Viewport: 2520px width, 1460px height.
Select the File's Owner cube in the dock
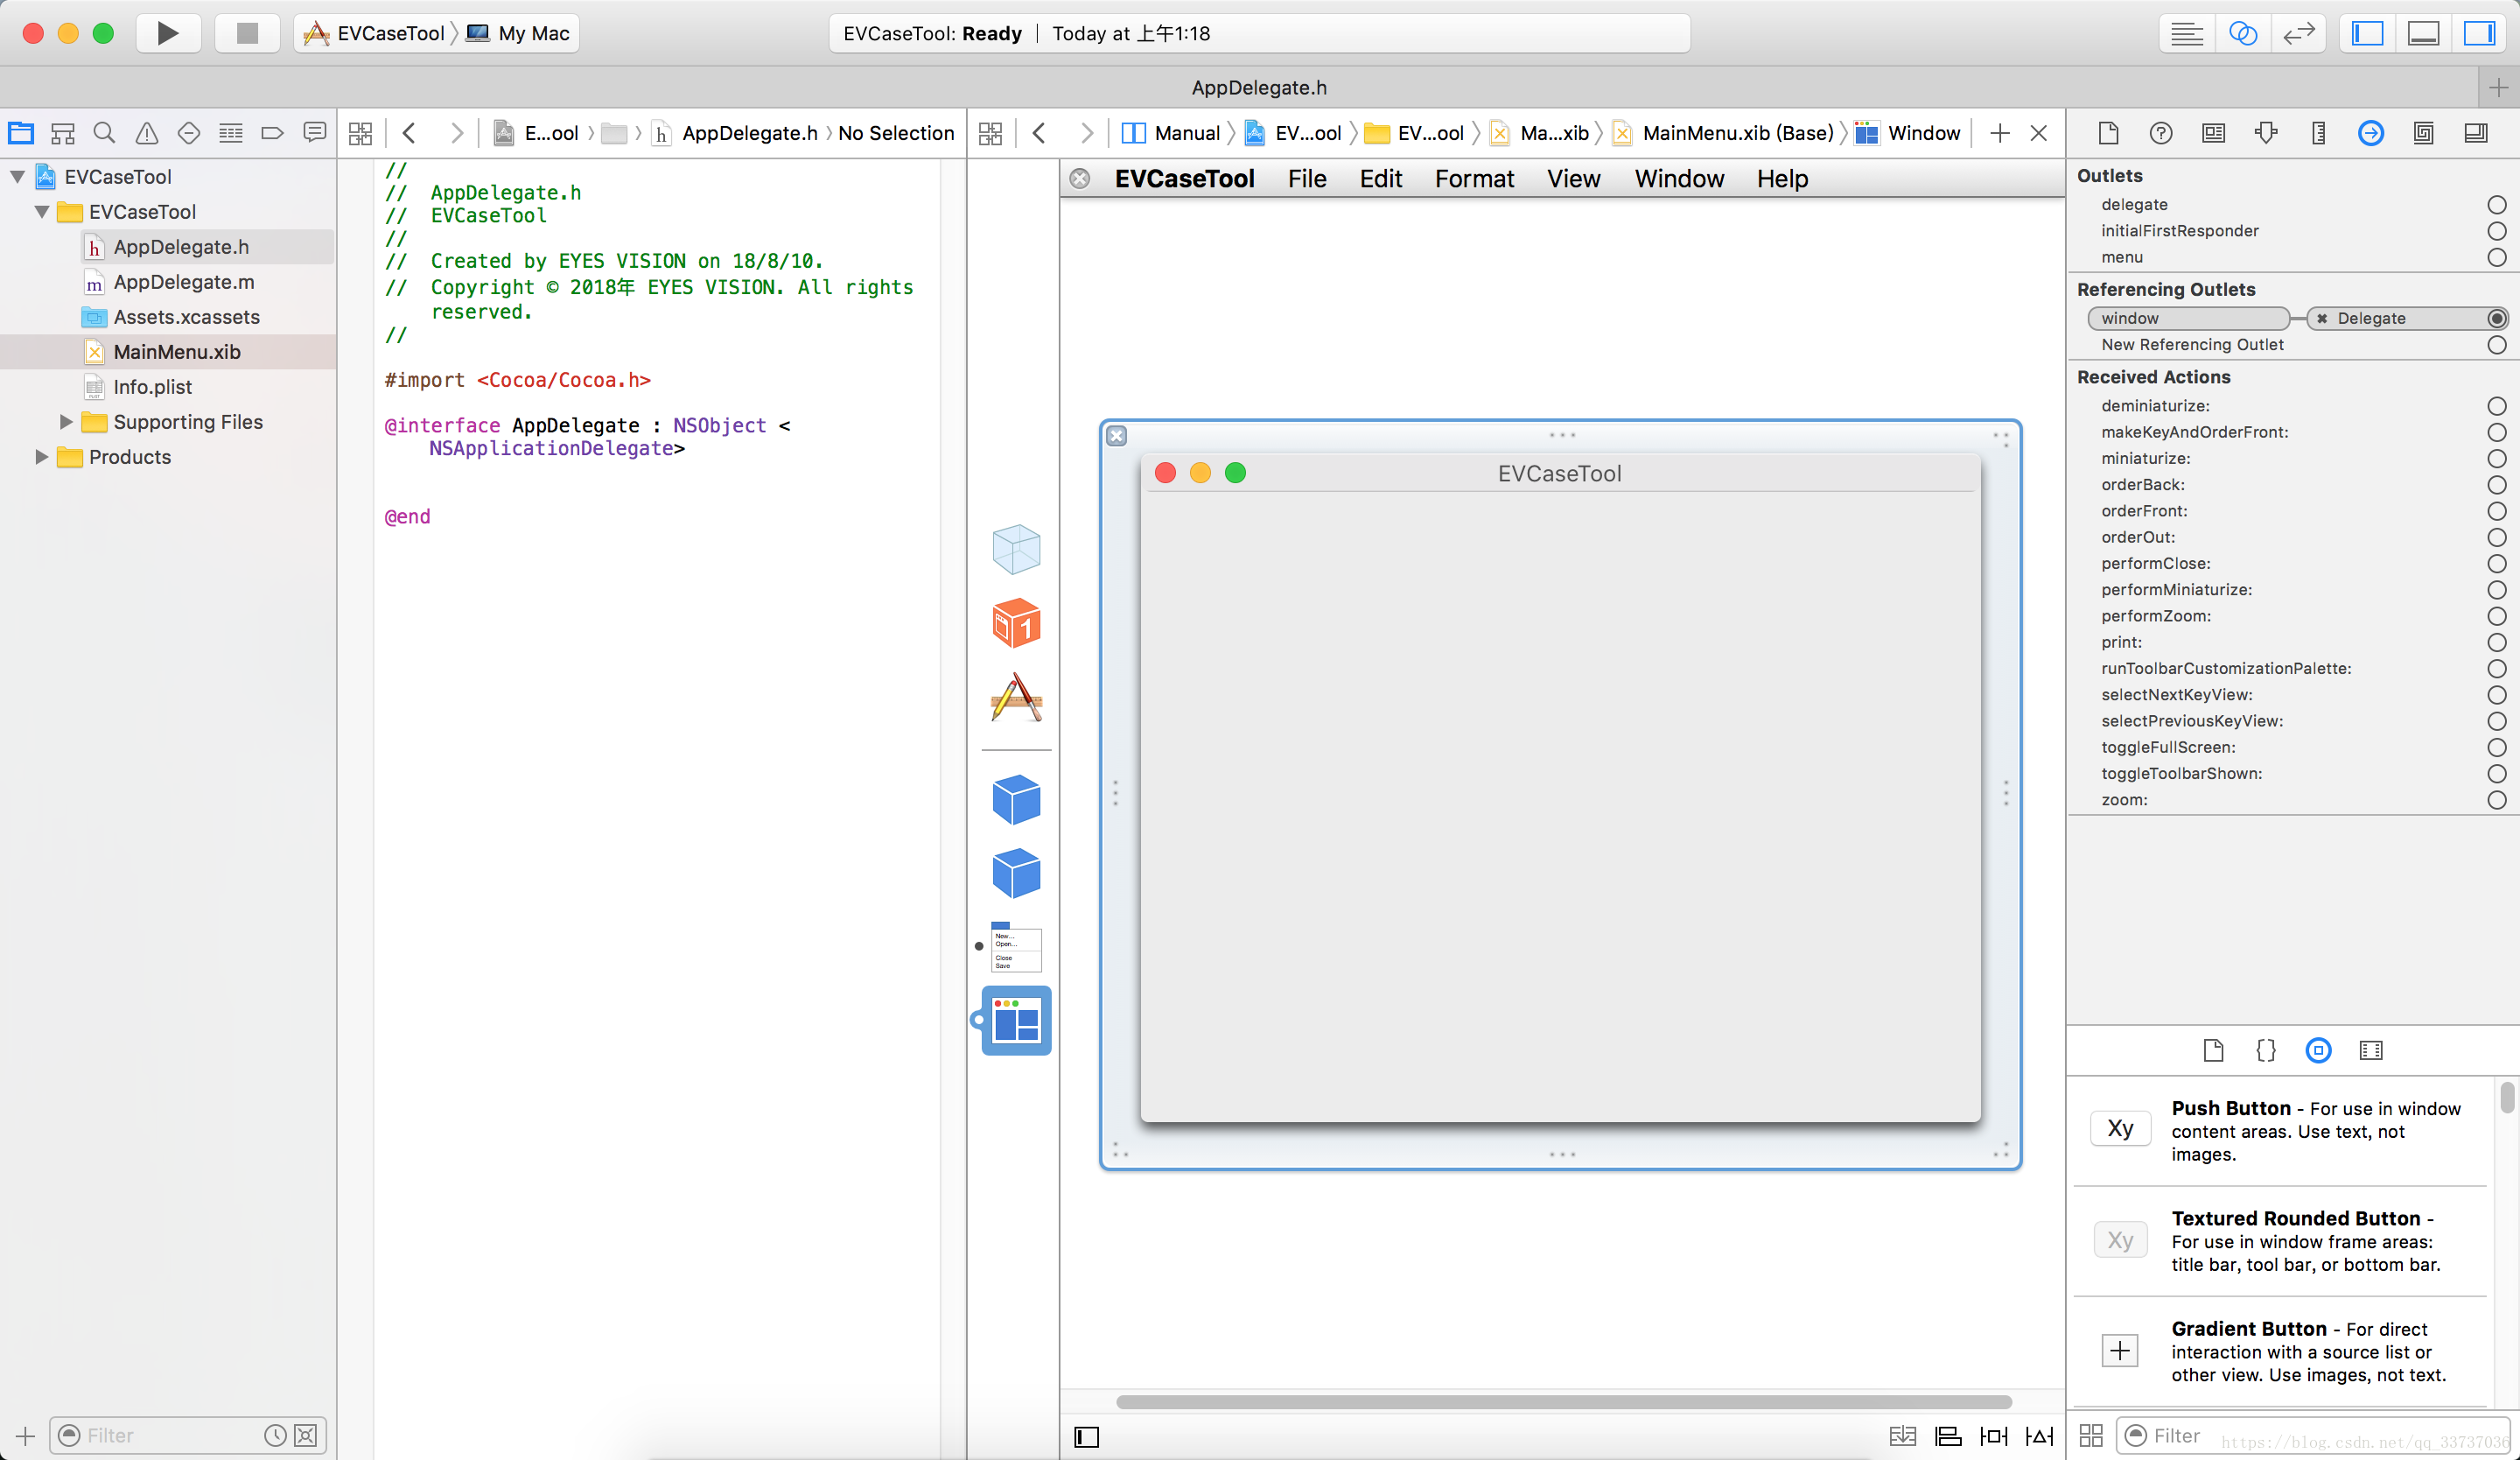(1016, 550)
